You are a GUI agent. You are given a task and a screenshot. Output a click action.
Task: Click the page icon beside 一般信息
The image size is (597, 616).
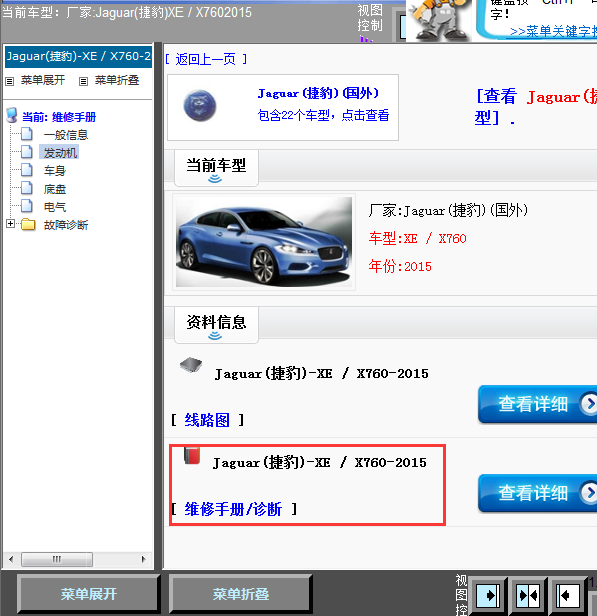(27, 134)
